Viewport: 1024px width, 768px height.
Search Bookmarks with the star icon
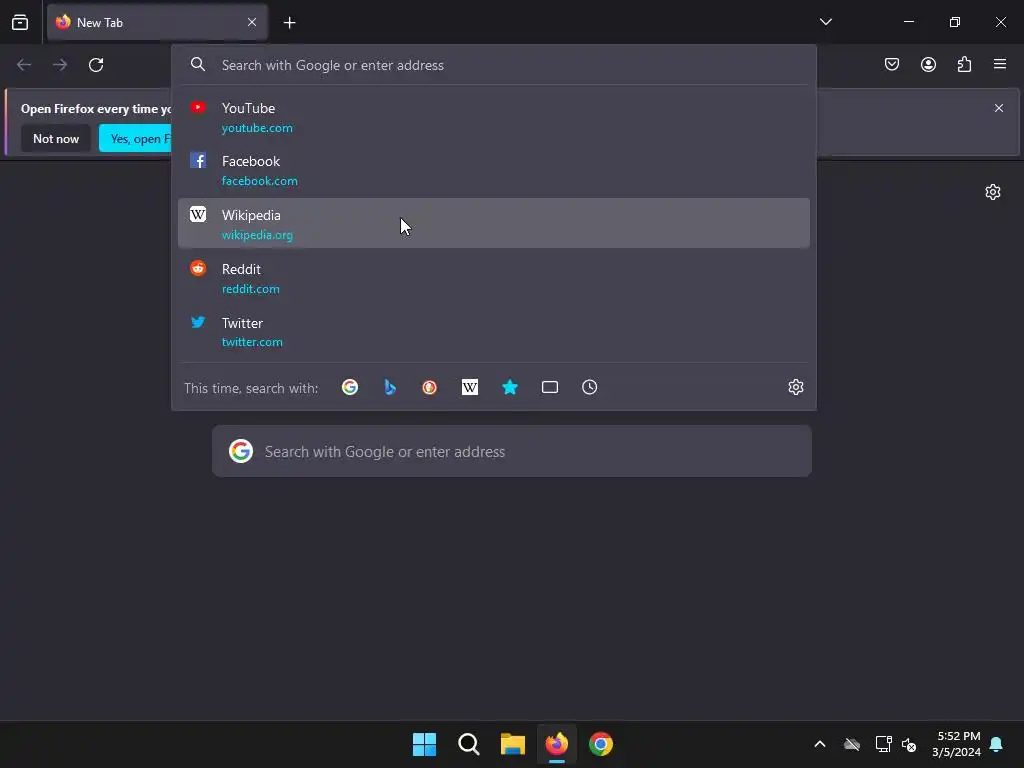(x=510, y=387)
